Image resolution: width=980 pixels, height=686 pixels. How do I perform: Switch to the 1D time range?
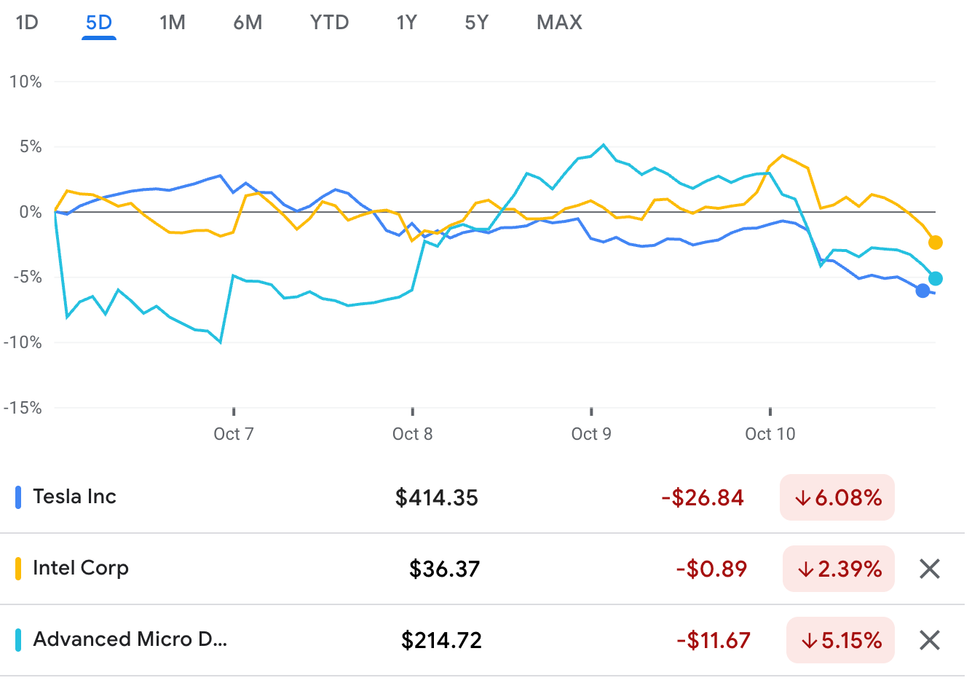pyautogui.click(x=27, y=22)
